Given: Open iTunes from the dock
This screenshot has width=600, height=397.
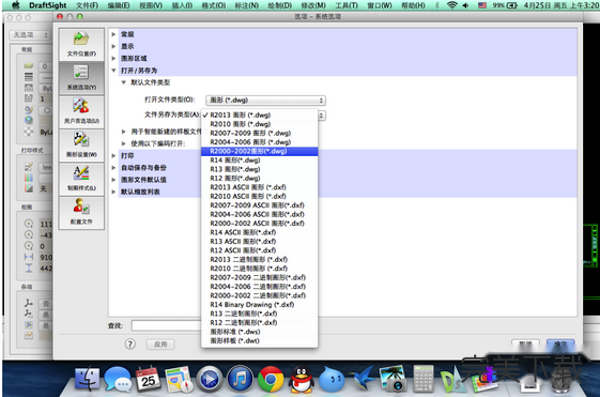Looking at the screenshot, I should (x=240, y=379).
